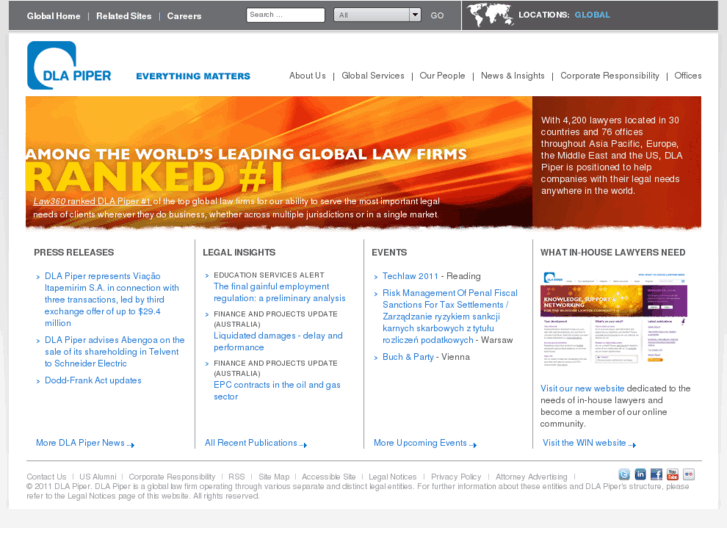Open RSS footer link
727x545 pixels.
[x=236, y=476]
